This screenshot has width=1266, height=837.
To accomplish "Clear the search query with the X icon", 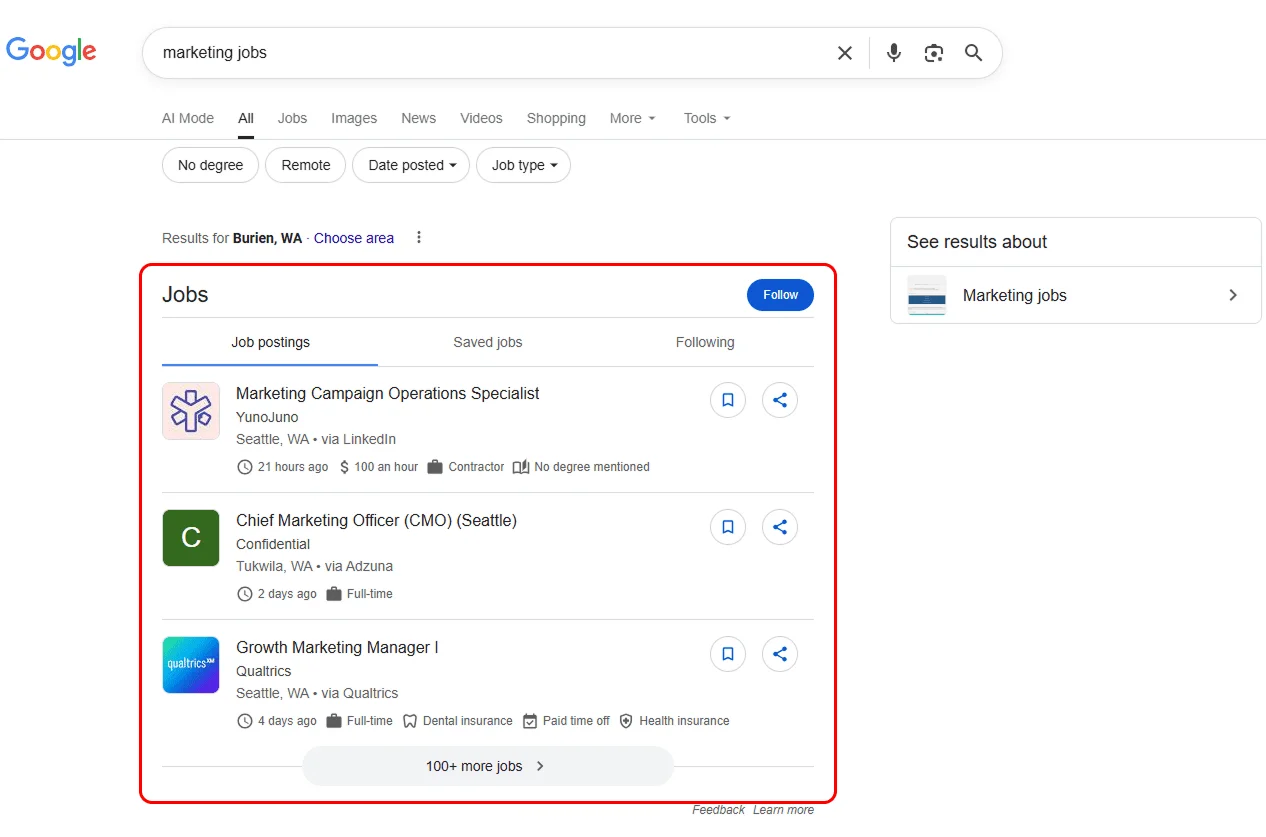I will [x=844, y=52].
